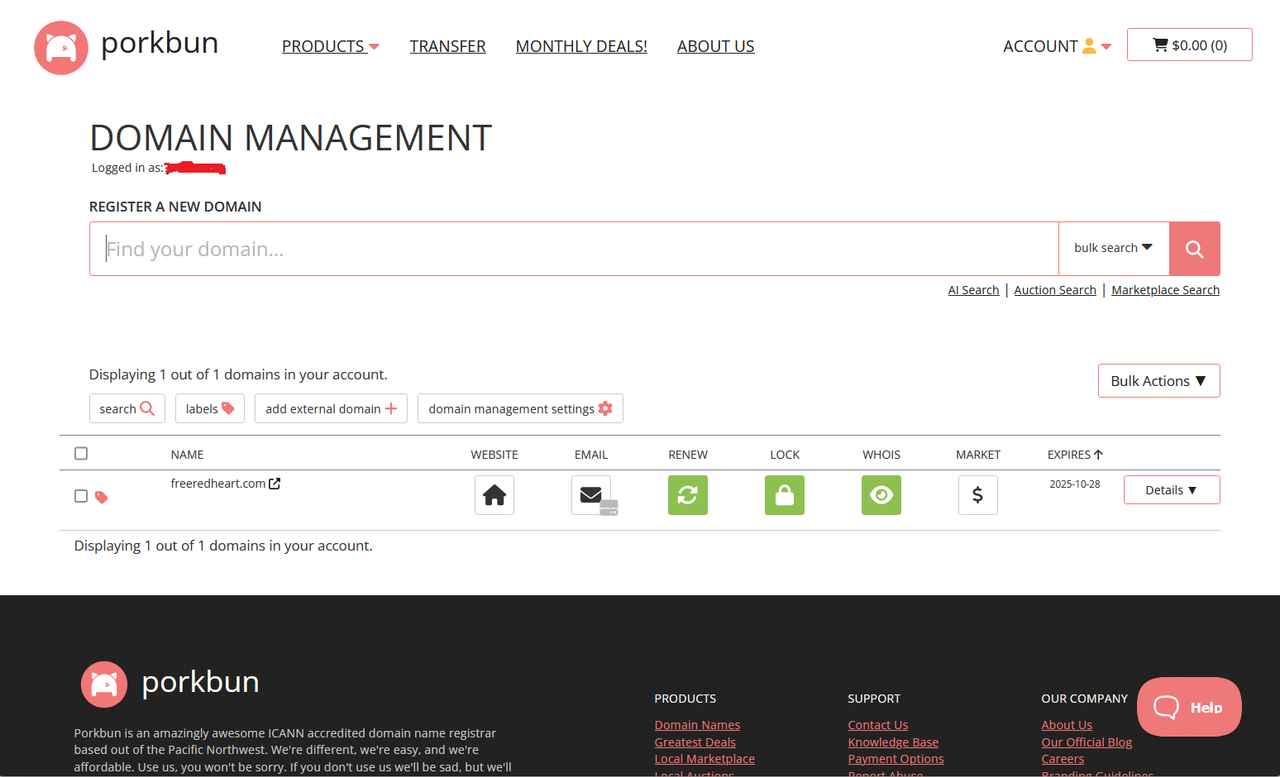Expand Details for freeredheart.com
The width and height of the screenshot is (1280, 777).
[1171, 490]
